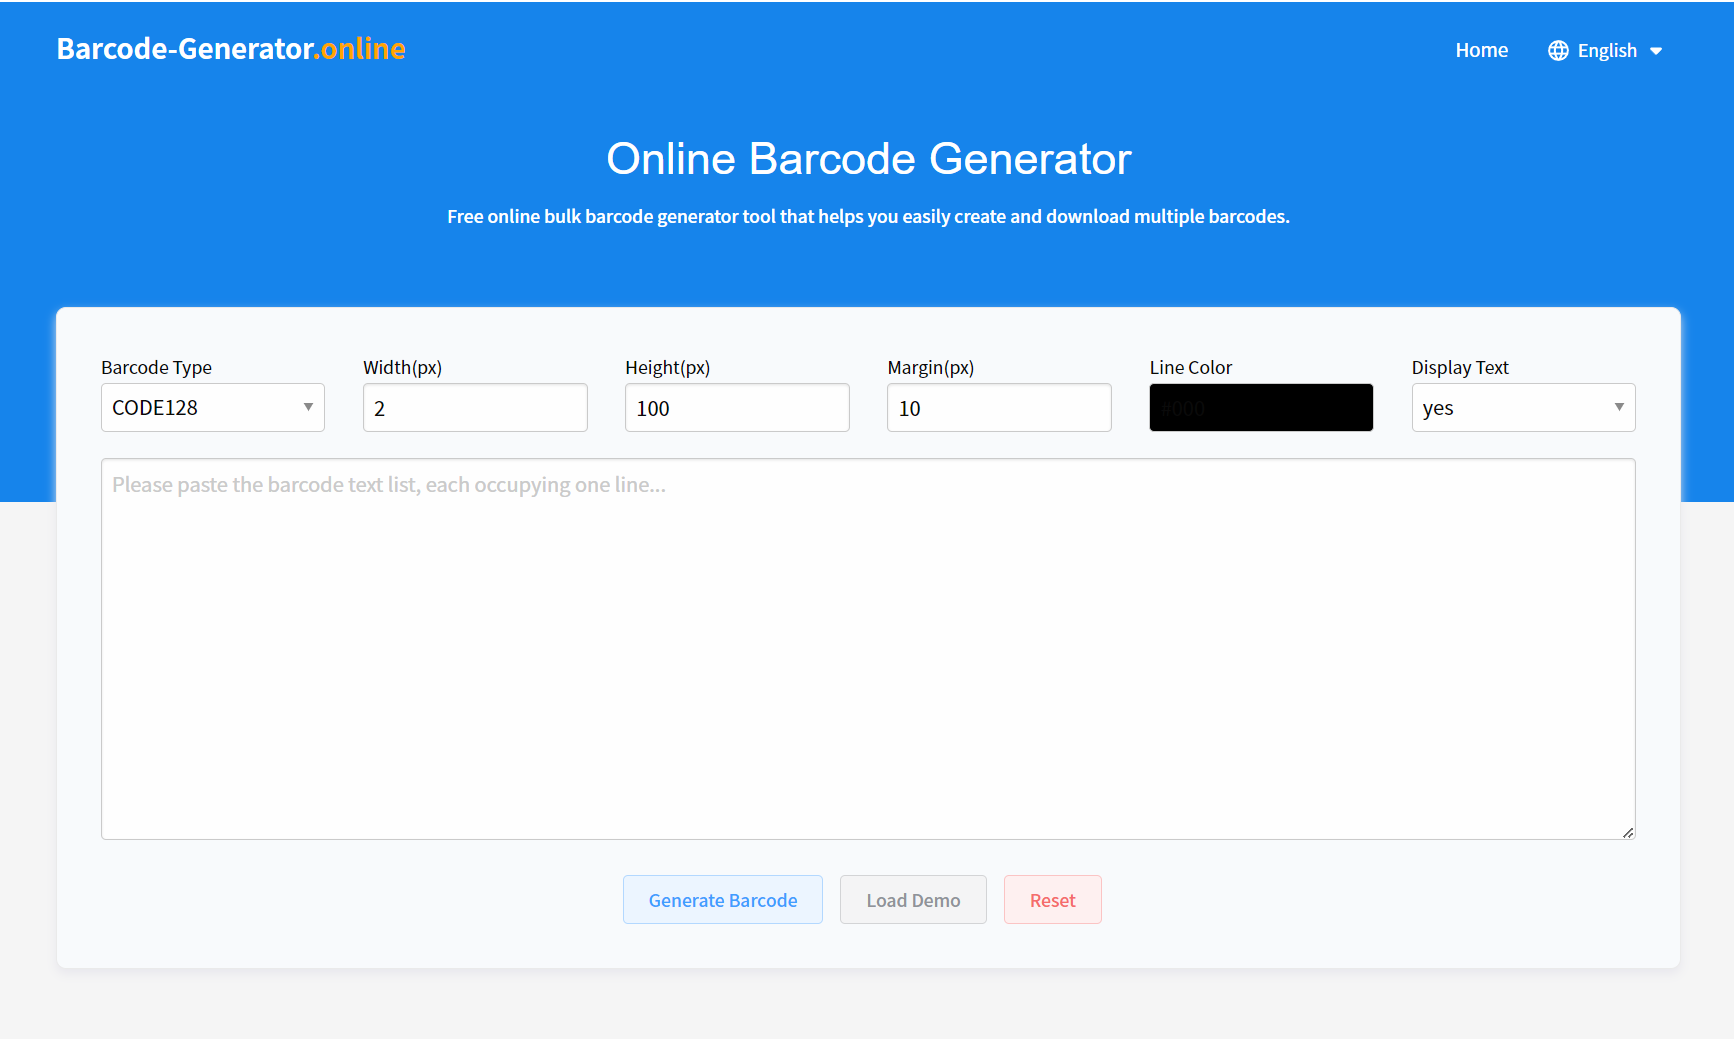
Task: Click the Barcode-Generator.online logo
Action: (x=231, y=49)
